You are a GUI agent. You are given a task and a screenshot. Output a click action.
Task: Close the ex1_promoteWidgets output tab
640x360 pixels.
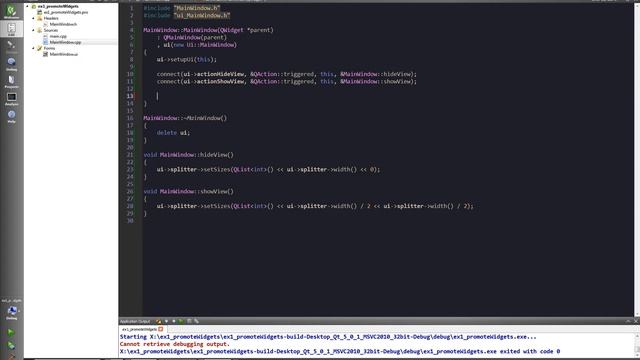(x=161, y=329)
